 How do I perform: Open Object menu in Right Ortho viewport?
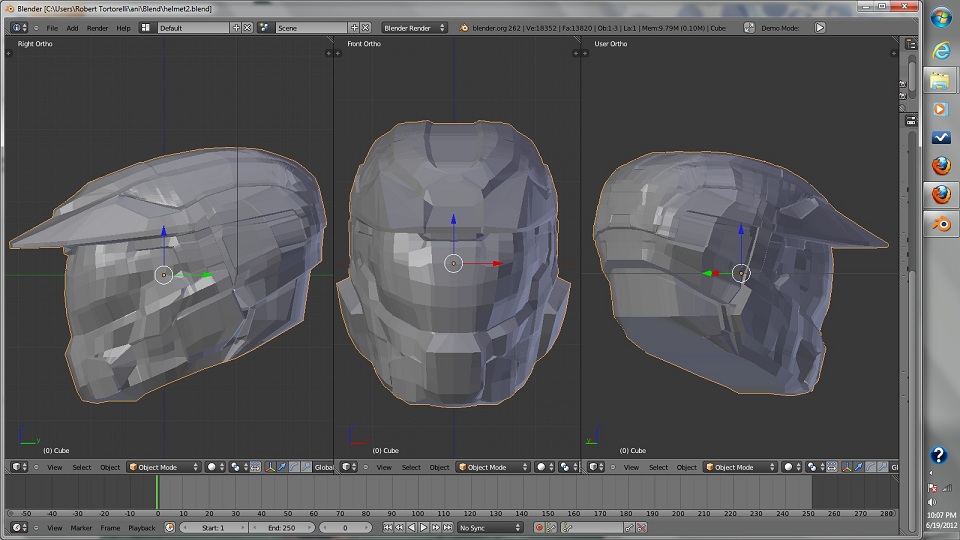pyautogui.click(x=110, y=467)
